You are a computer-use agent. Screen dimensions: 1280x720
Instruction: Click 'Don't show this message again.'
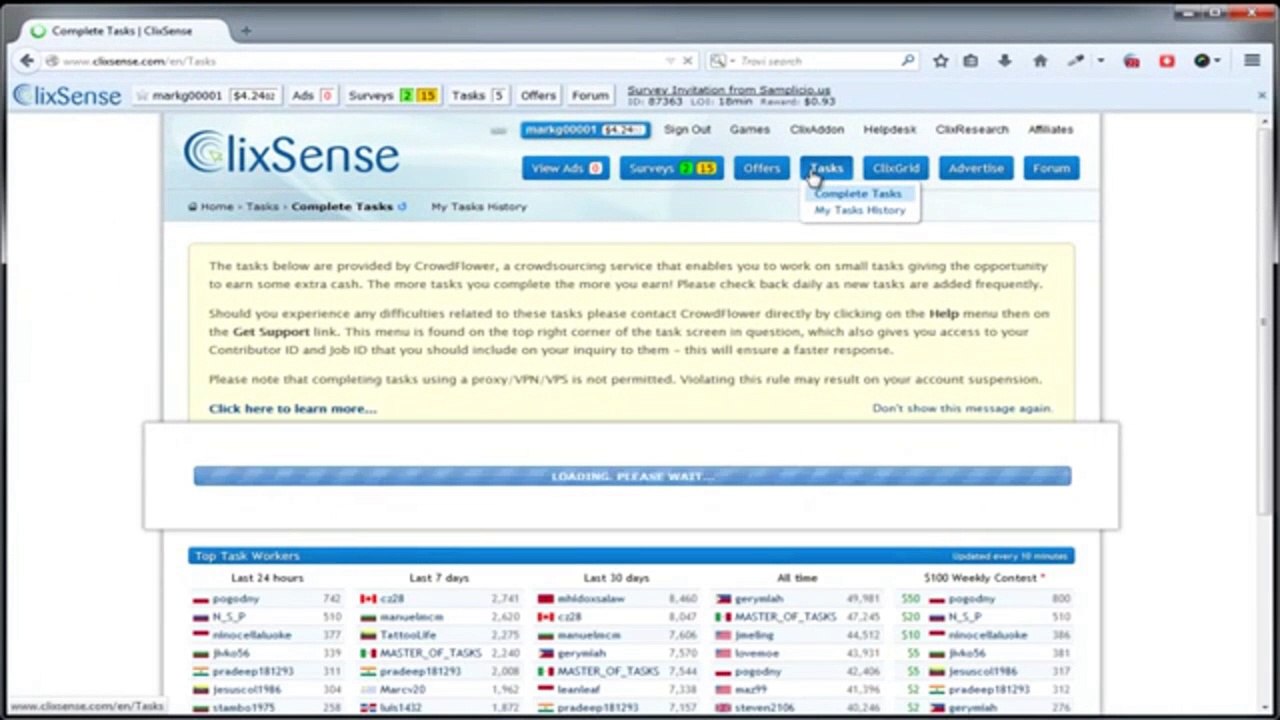[962, 409]
